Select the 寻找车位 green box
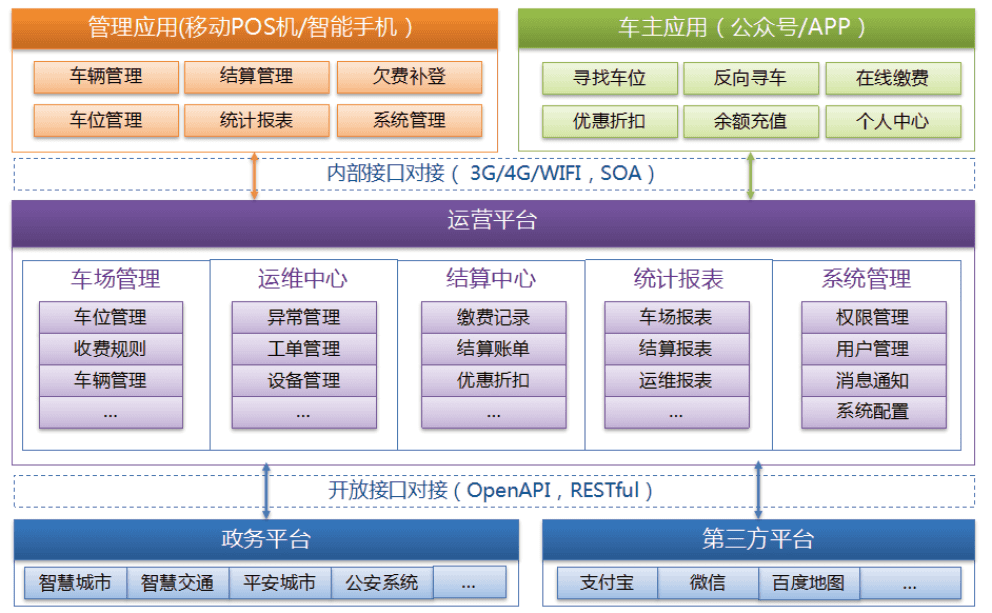Screen dimensions: 992x613 click(x=610, y=78)
